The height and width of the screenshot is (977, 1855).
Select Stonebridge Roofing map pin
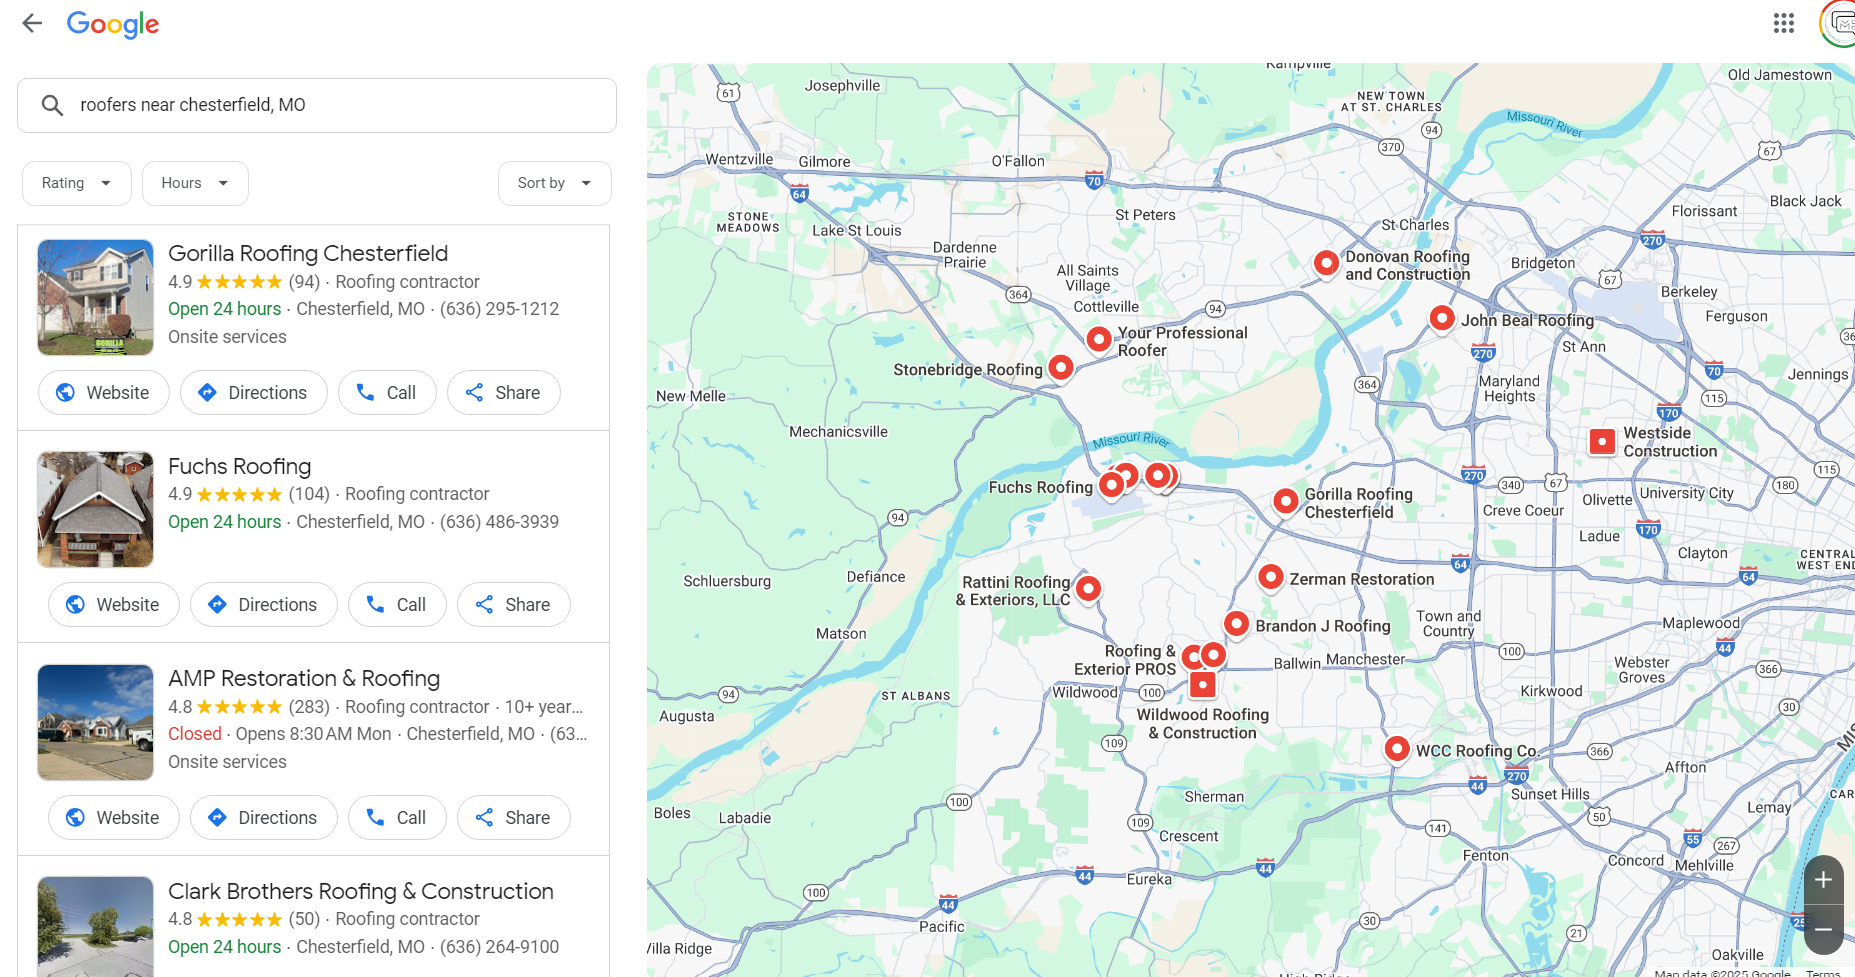[1061, 368]
